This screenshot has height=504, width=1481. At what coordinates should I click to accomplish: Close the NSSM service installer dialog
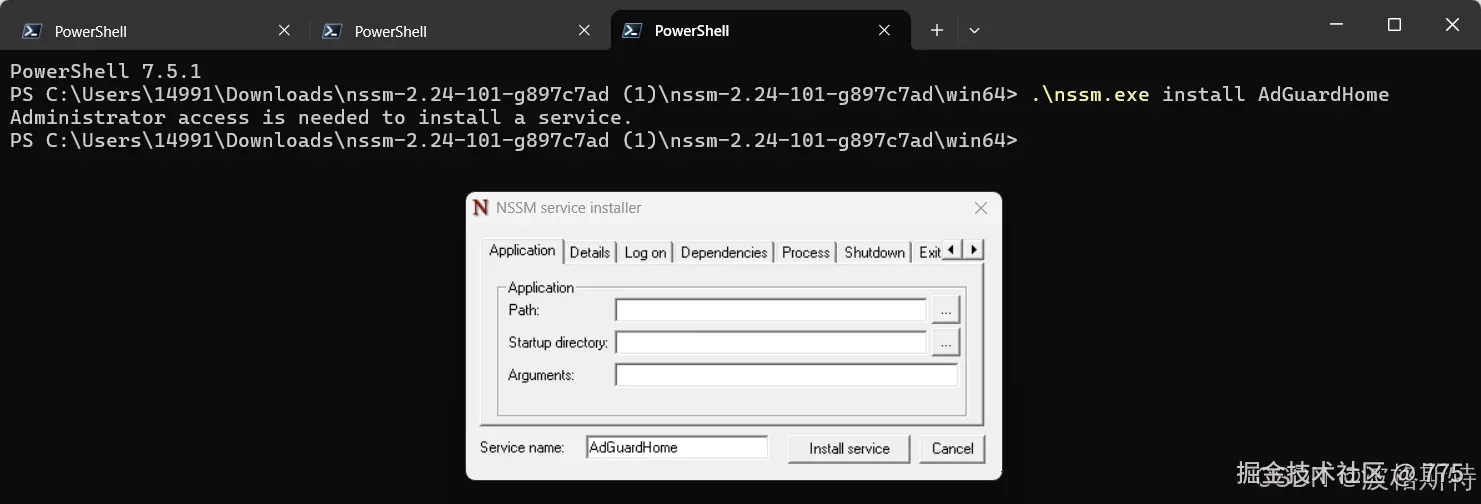point(981,208)
